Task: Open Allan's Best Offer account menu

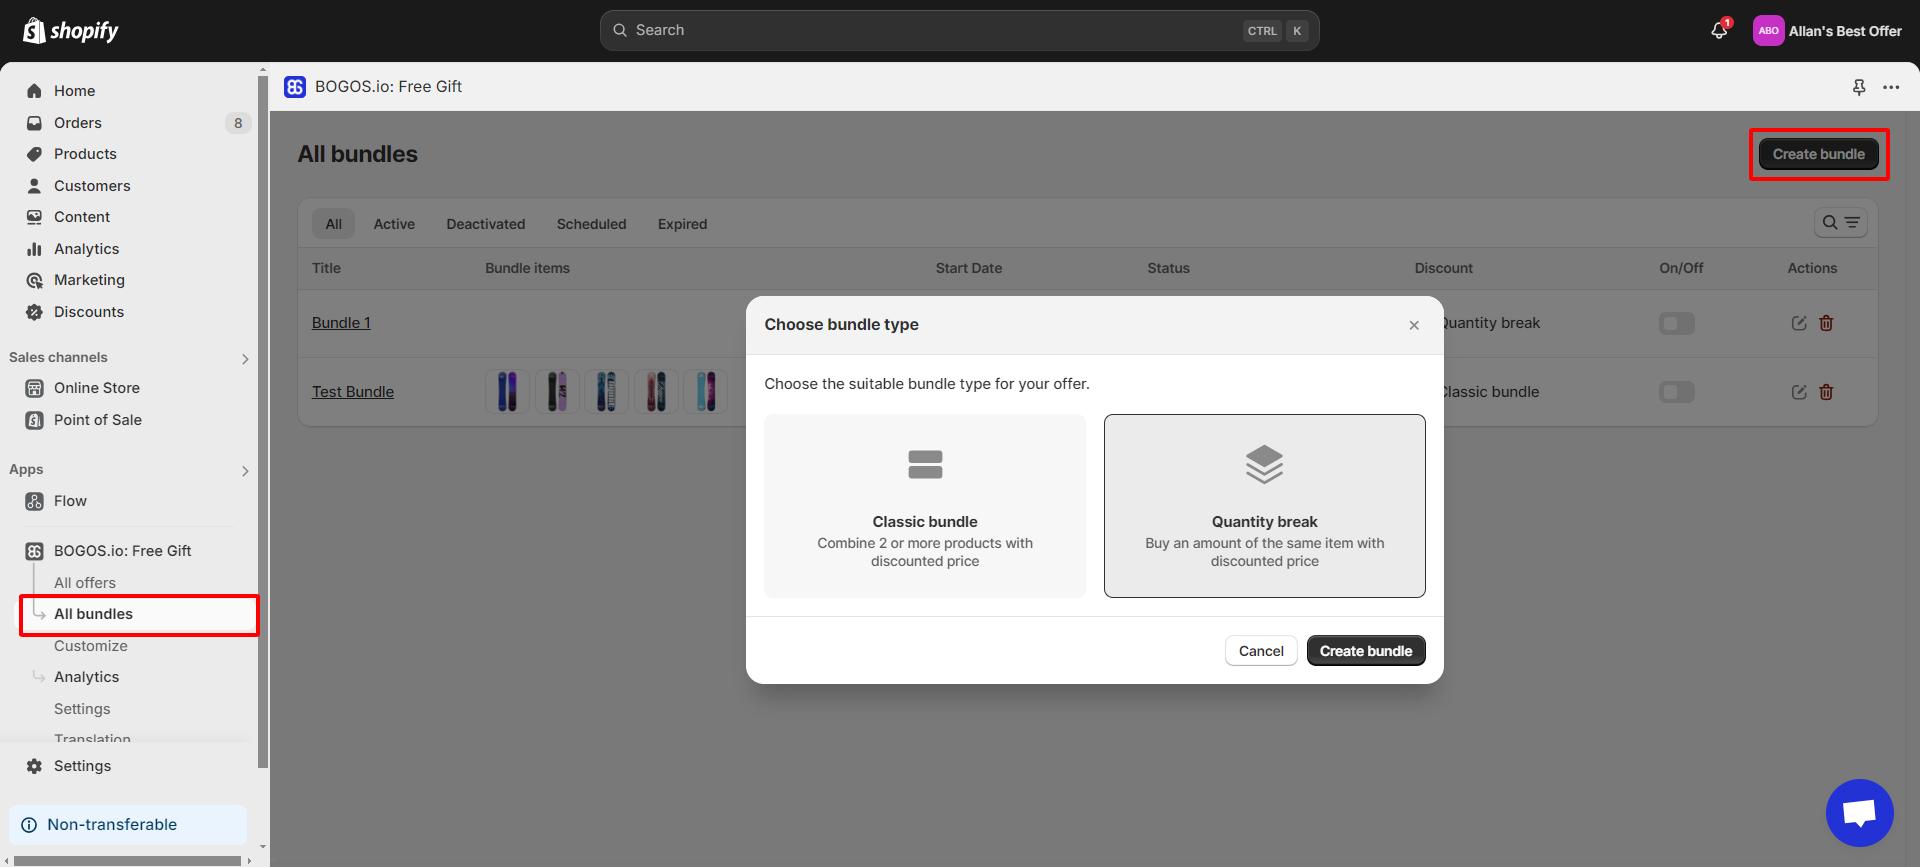Action: (x=1827, y=31)
